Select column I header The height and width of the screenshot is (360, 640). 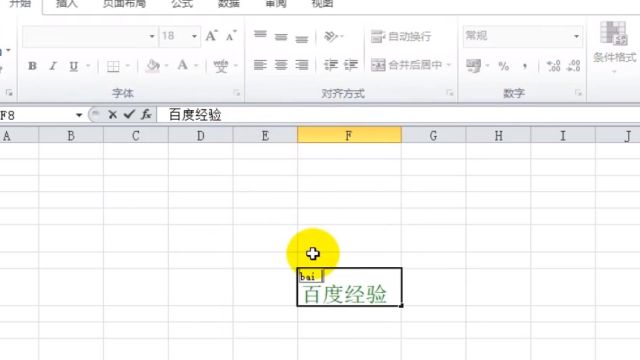pos(563,135)
